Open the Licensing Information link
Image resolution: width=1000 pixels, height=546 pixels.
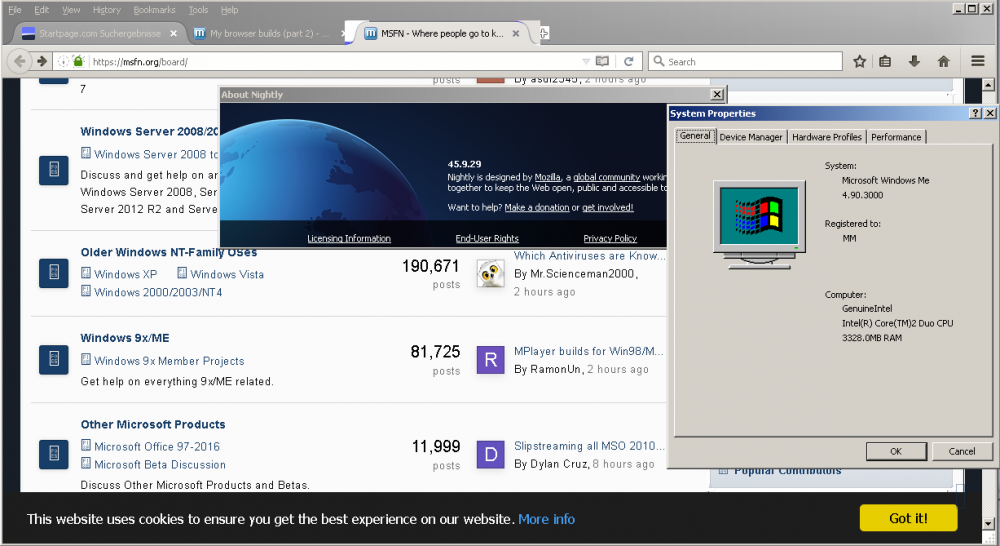point(349,239)
